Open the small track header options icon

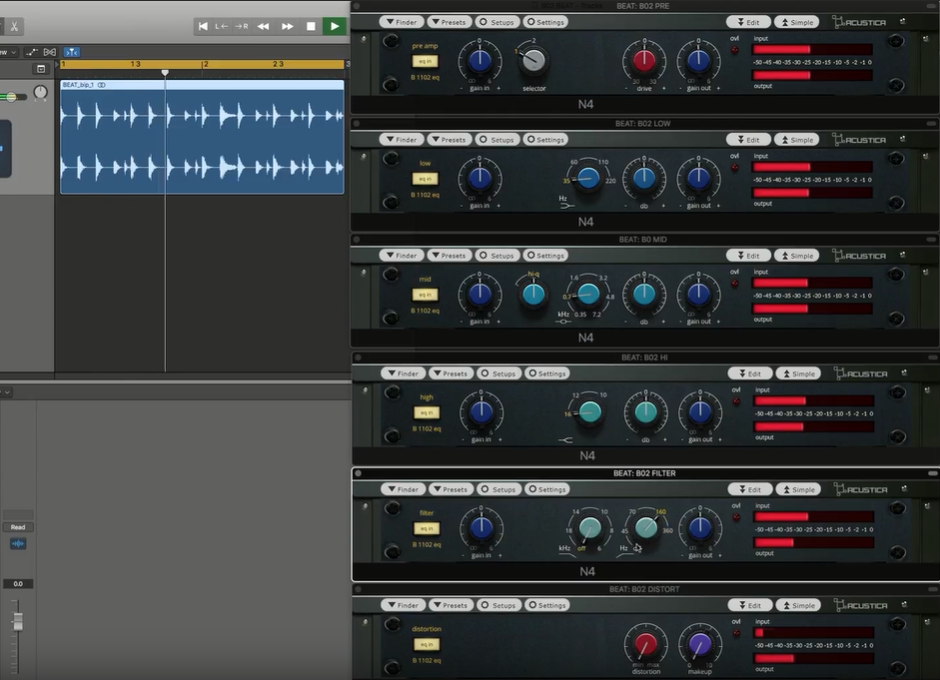tap(41, 68)
